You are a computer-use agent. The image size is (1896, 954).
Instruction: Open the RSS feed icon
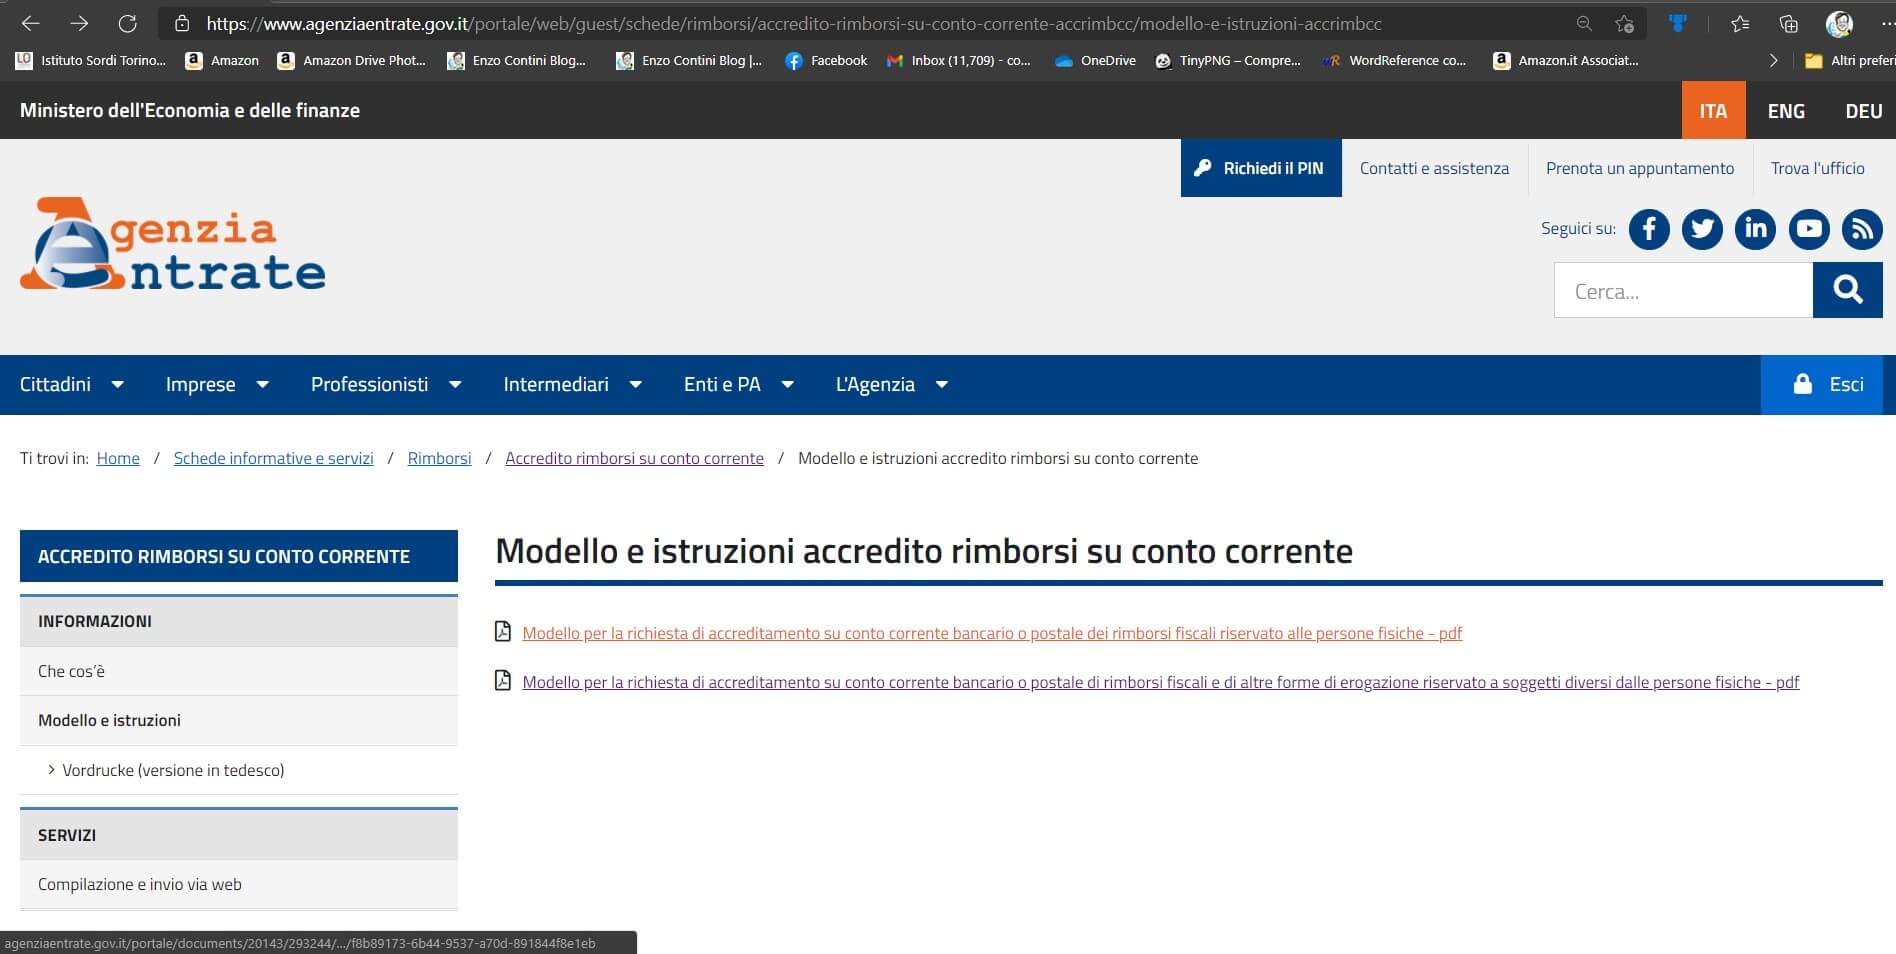click(1861, 229)
